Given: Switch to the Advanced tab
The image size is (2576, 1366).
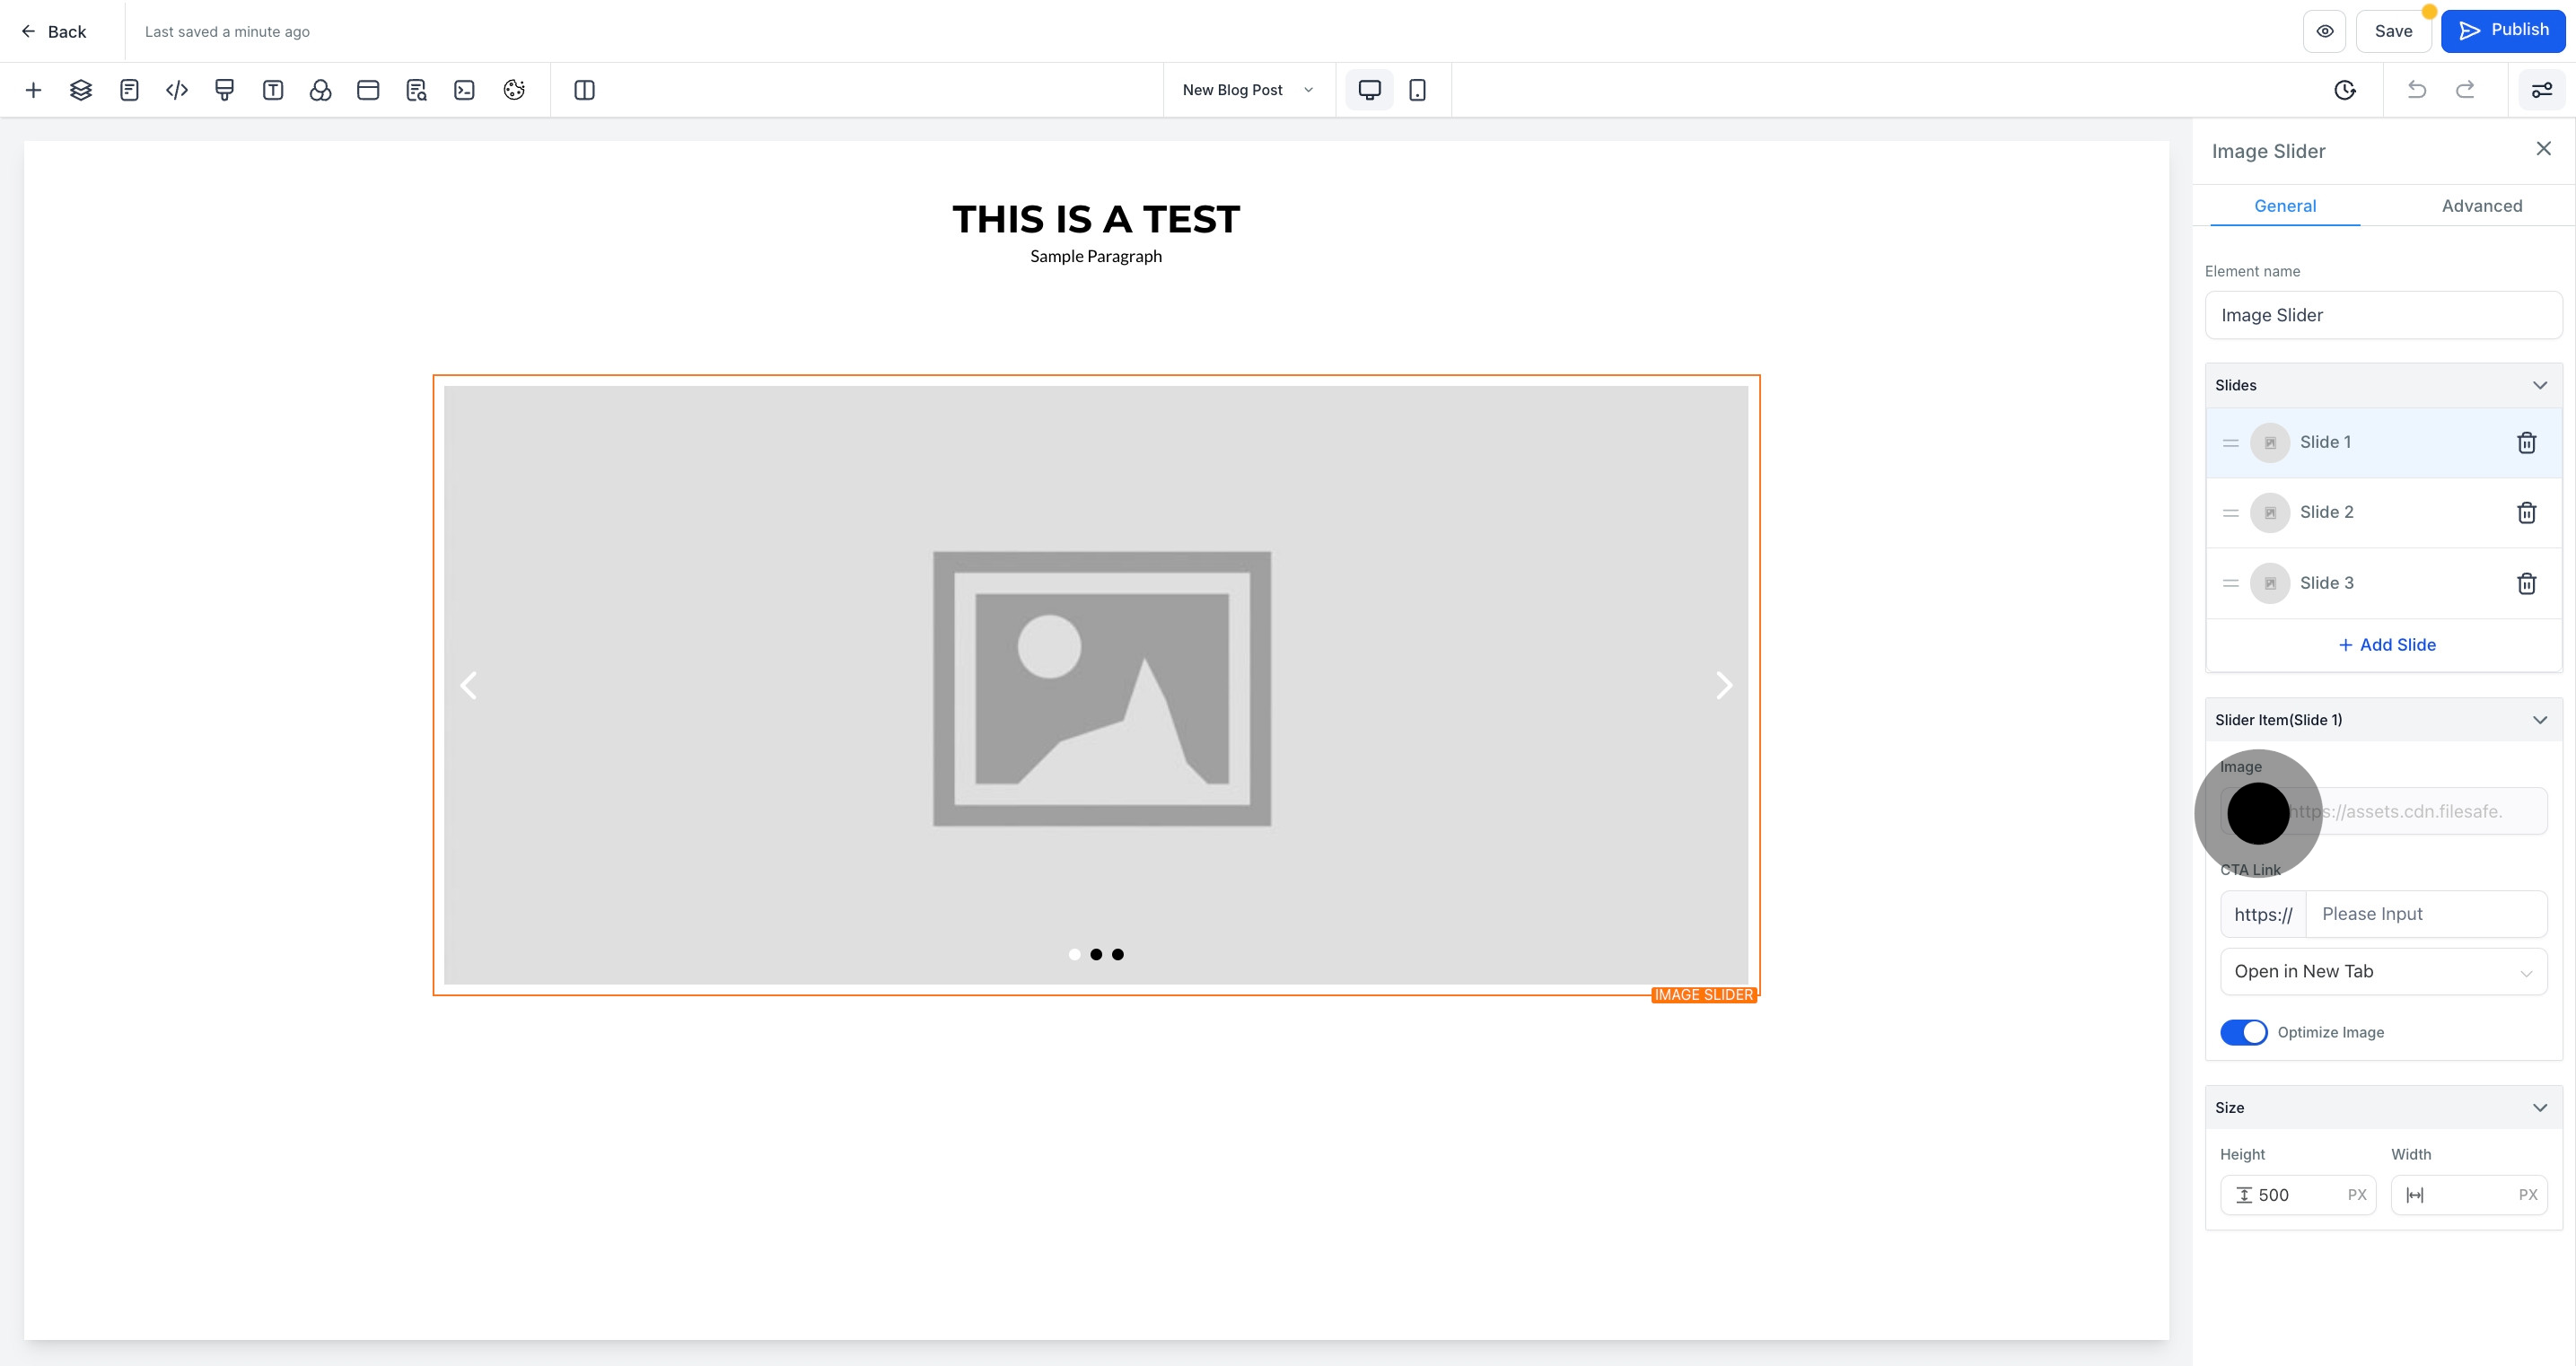Looking at the screenshot, I should (2482, 206).
